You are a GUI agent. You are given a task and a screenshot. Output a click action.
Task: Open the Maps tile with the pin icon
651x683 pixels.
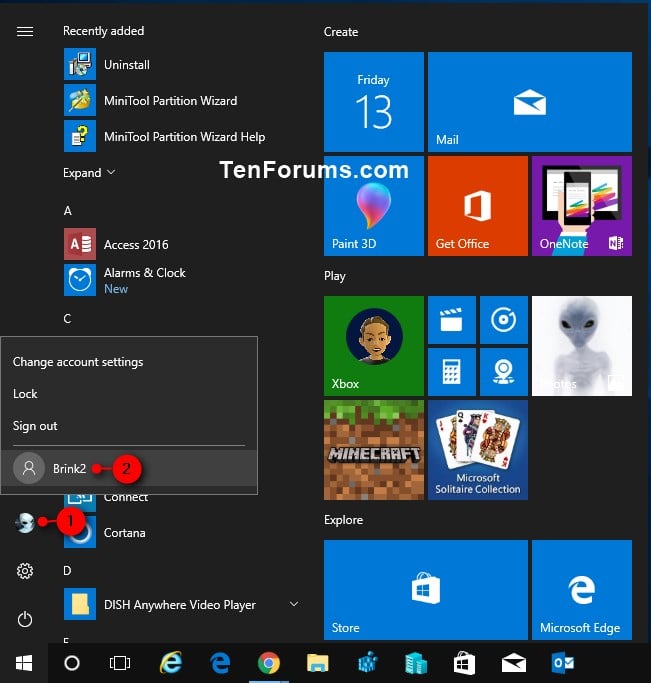(504, 372)
